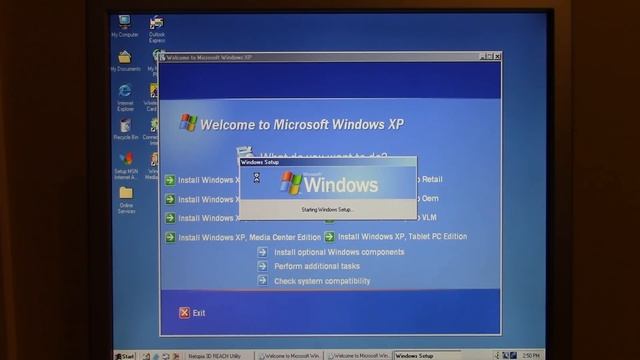Click the arrow beside Install optional Windows components
640x360 pixels.
(x=263, y=252)
